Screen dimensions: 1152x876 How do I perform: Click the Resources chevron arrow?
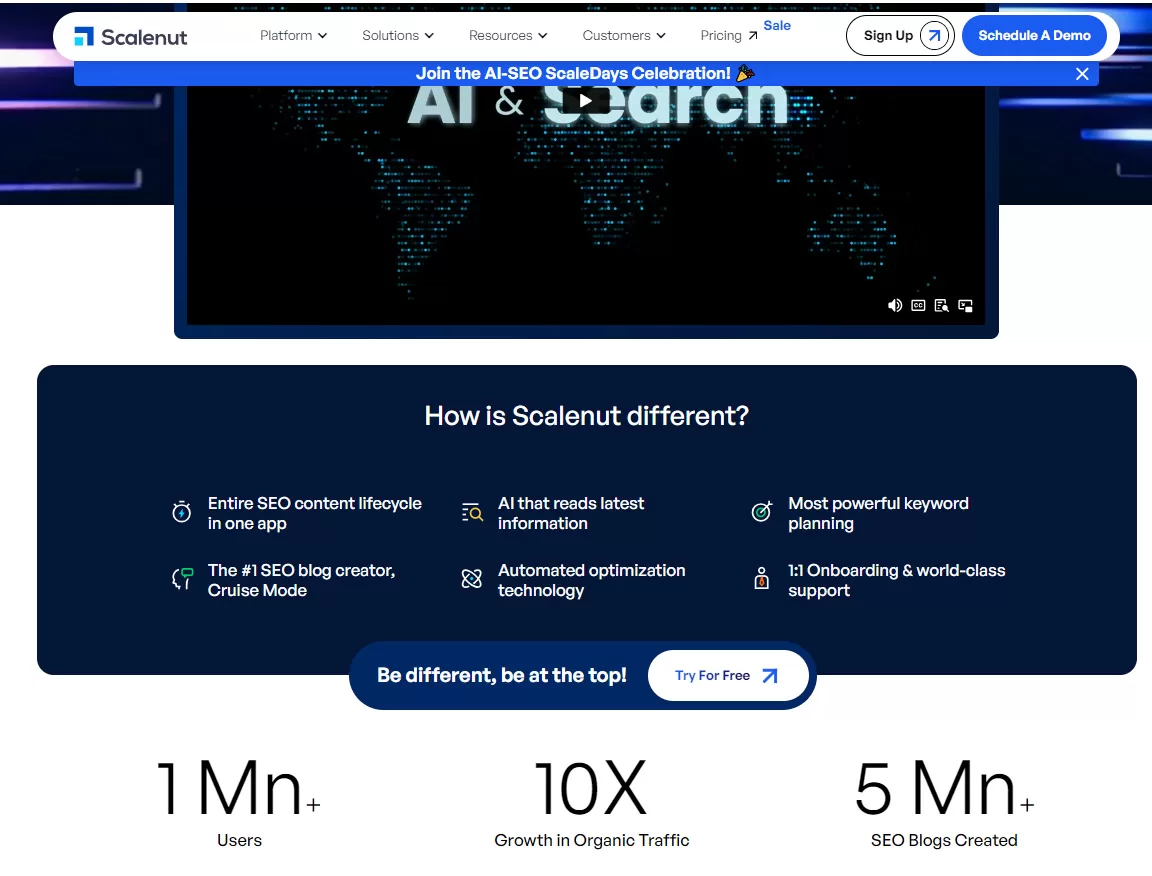pyautogui.click(x=542, y=35)
